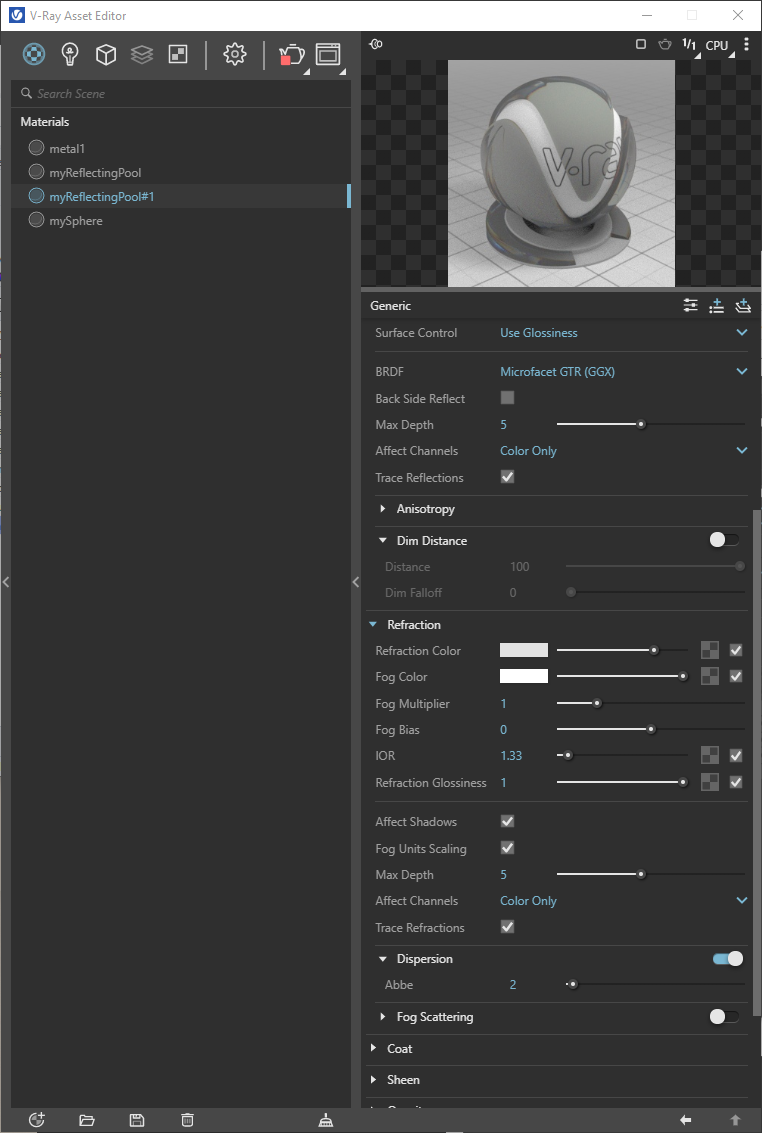
Task: Click the teapot Render button
Action: [291, 55]
